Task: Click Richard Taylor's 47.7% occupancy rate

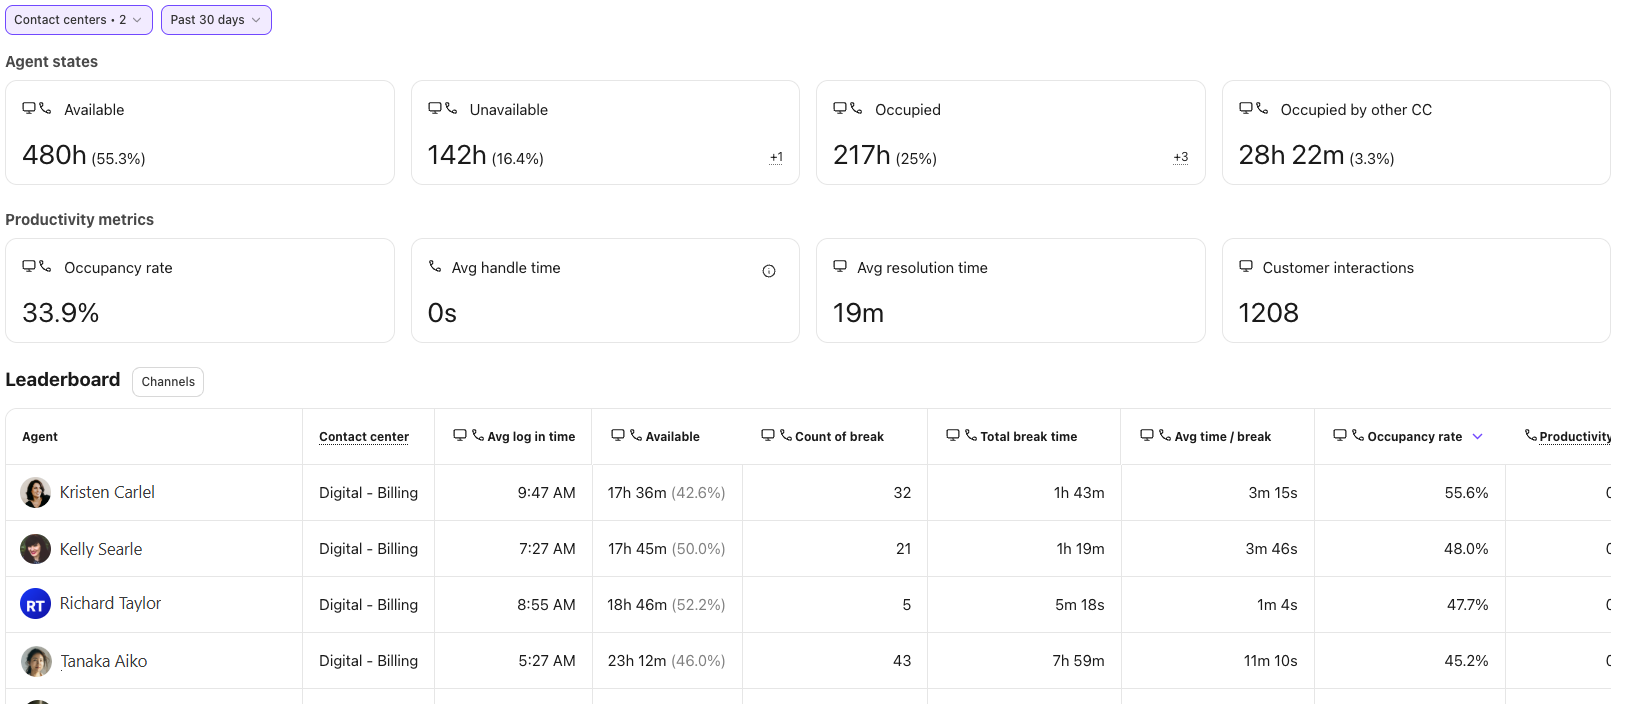Action: 1467,605
